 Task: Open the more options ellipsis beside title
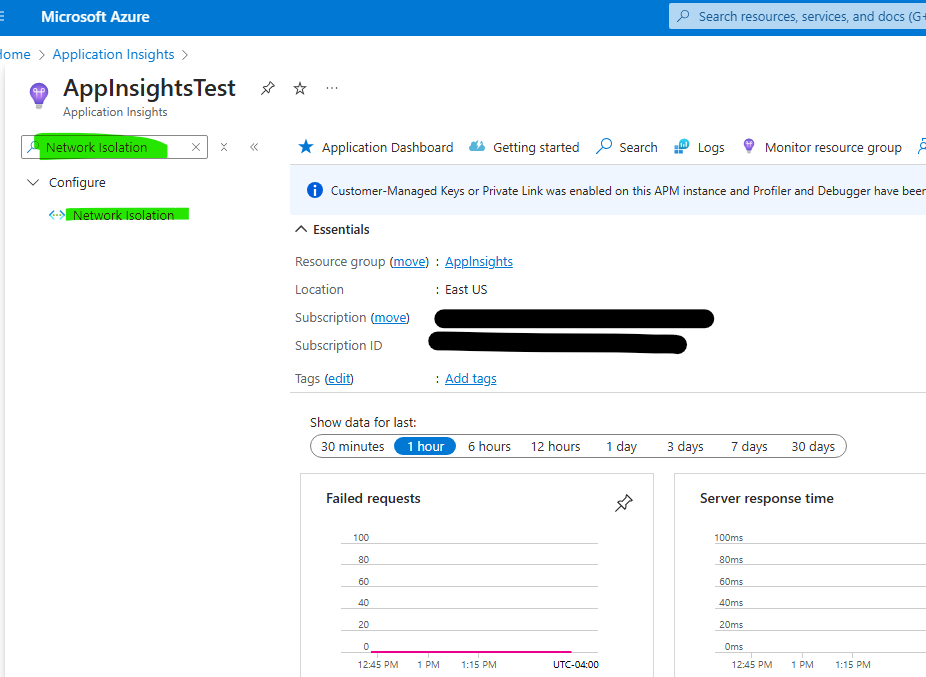tap(332, 88)
